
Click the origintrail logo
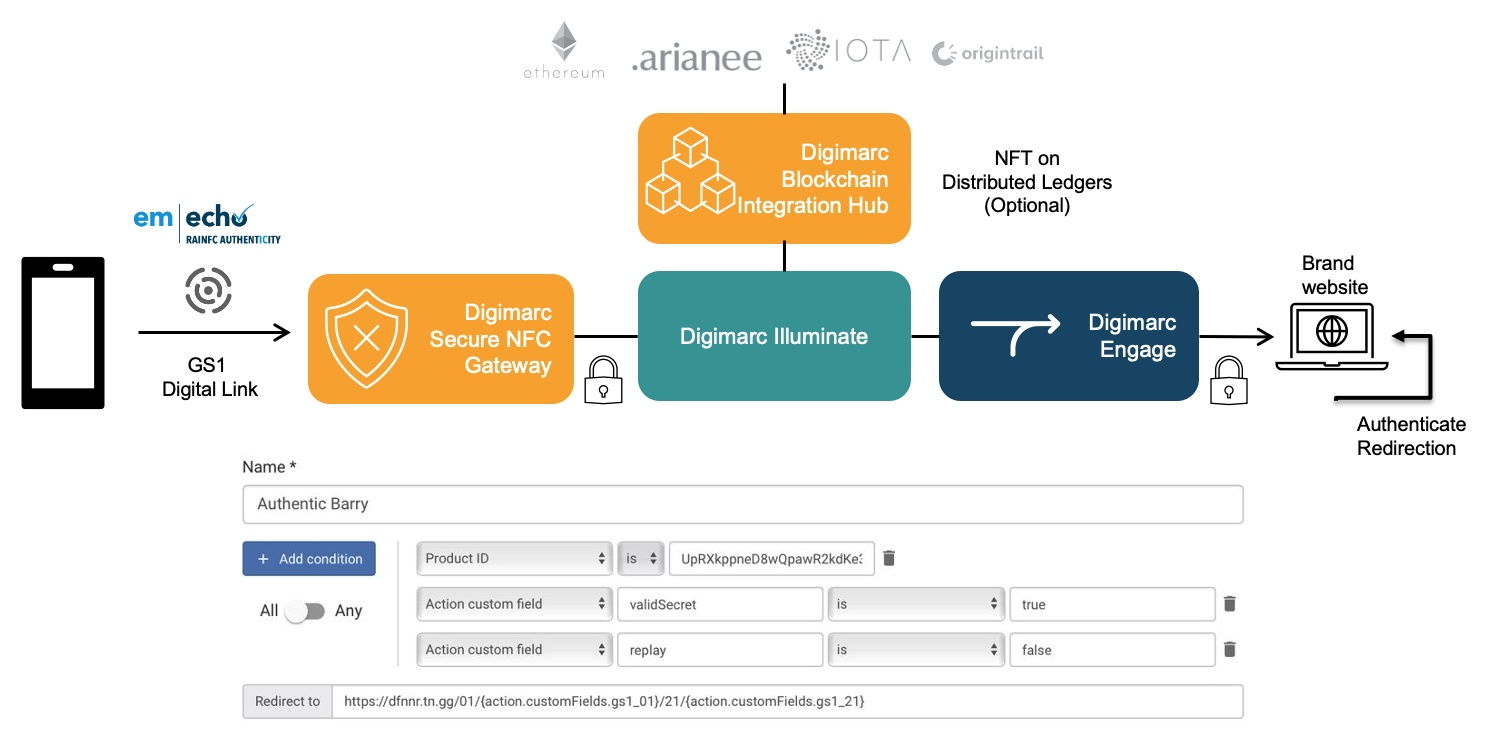(x=988, y=54)
